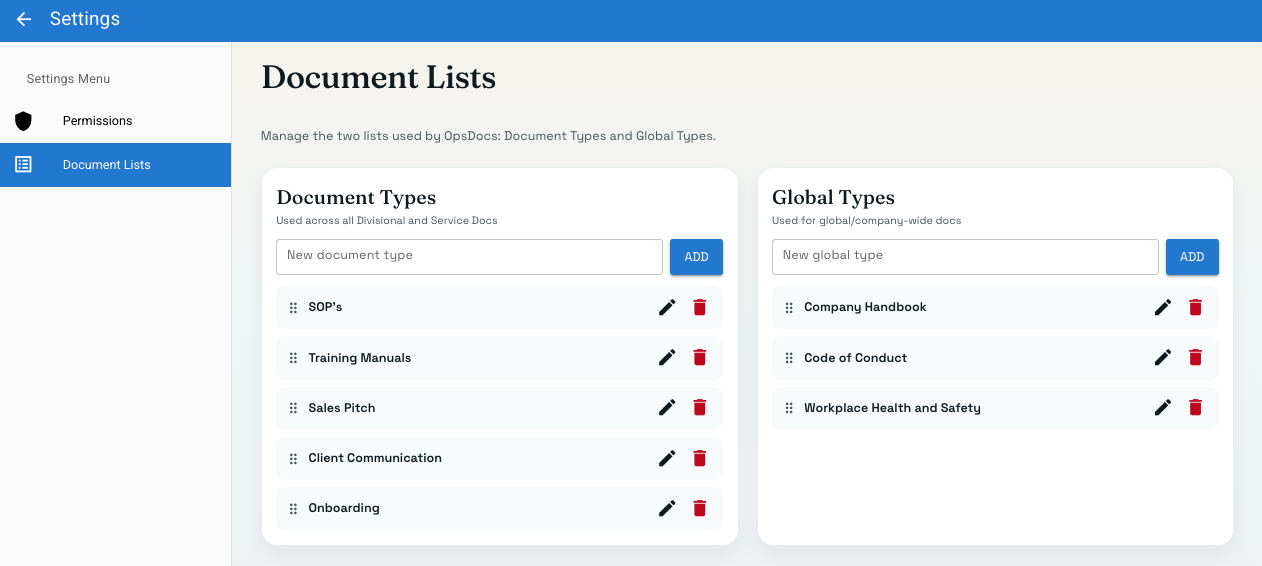Click the Permissions shield icon
The width and height of the screenshot is (1262, 566).
click(23, 121)
